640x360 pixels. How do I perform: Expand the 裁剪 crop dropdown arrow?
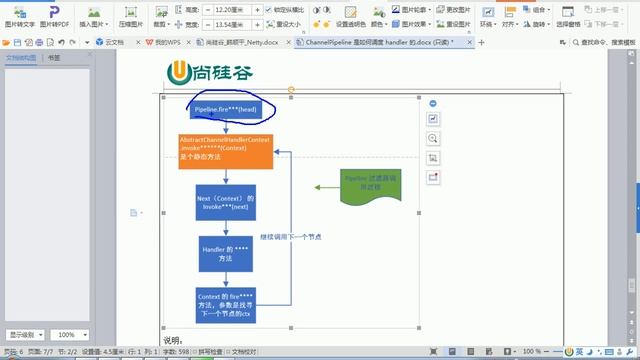(168, 24)
